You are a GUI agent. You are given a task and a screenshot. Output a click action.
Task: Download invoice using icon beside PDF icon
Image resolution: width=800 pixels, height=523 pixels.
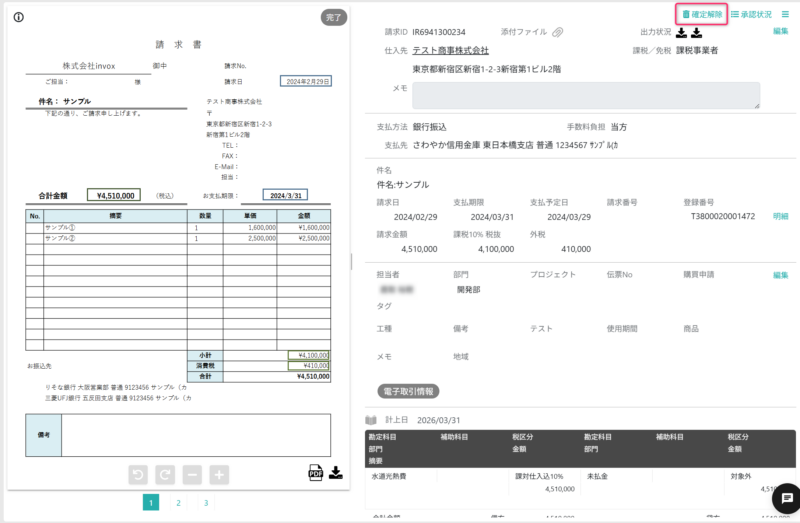[336, 473]
